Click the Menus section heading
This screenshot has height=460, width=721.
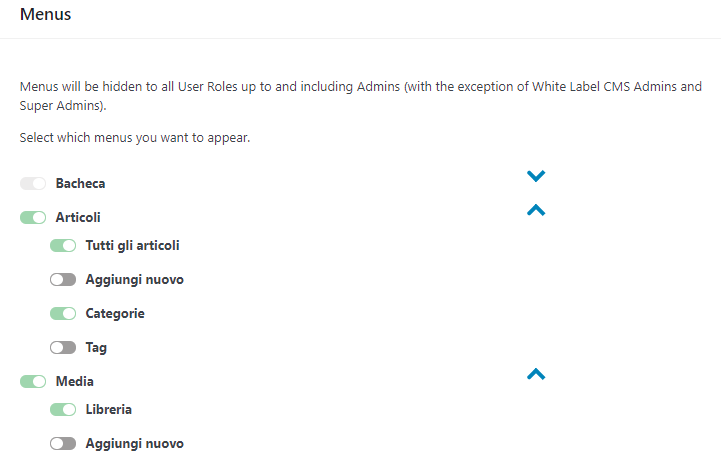tap(45, 15)
